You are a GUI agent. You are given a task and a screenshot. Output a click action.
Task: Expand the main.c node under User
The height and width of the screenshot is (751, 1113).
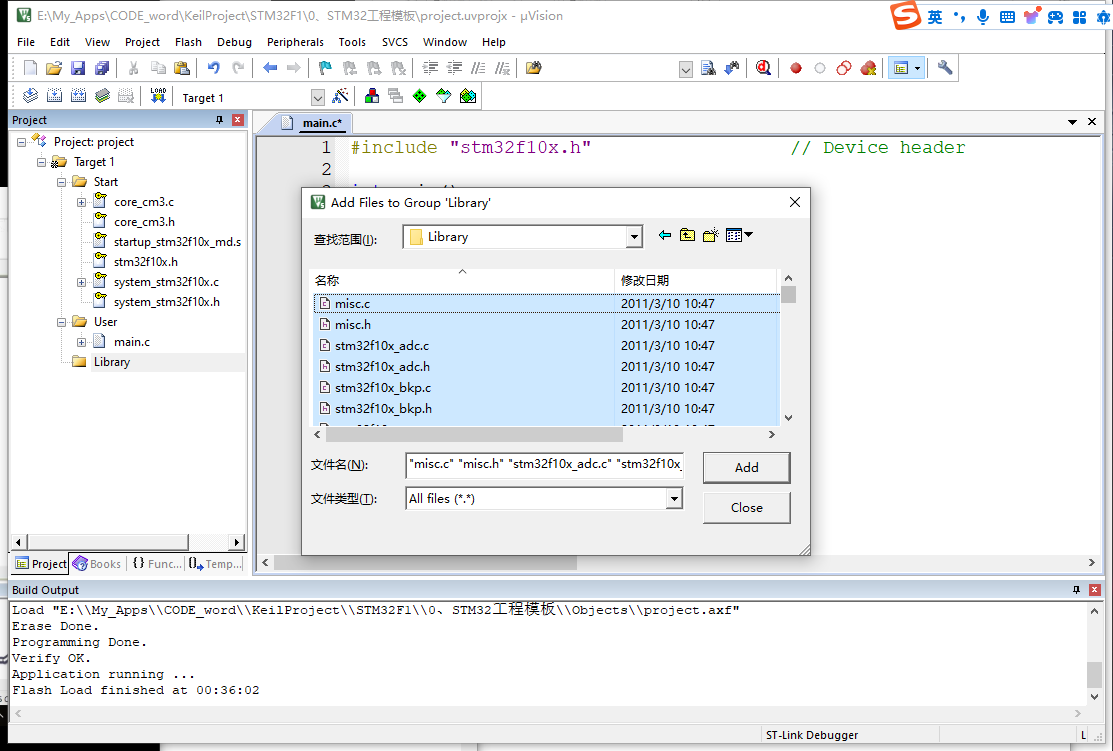coord(82,342)
